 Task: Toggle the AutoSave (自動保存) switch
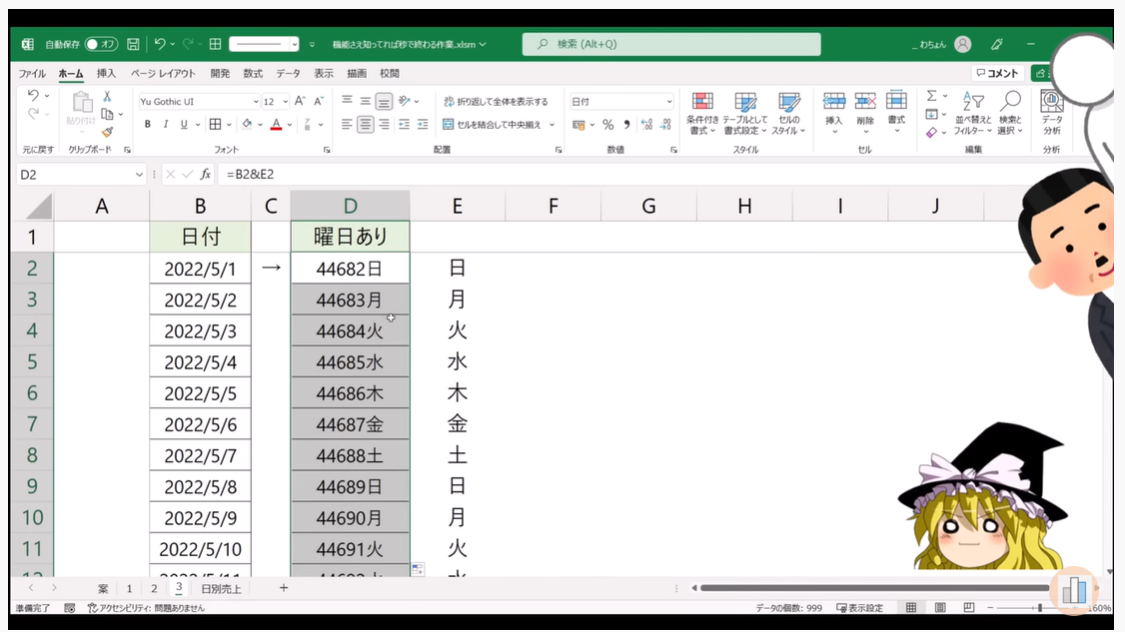101,45
